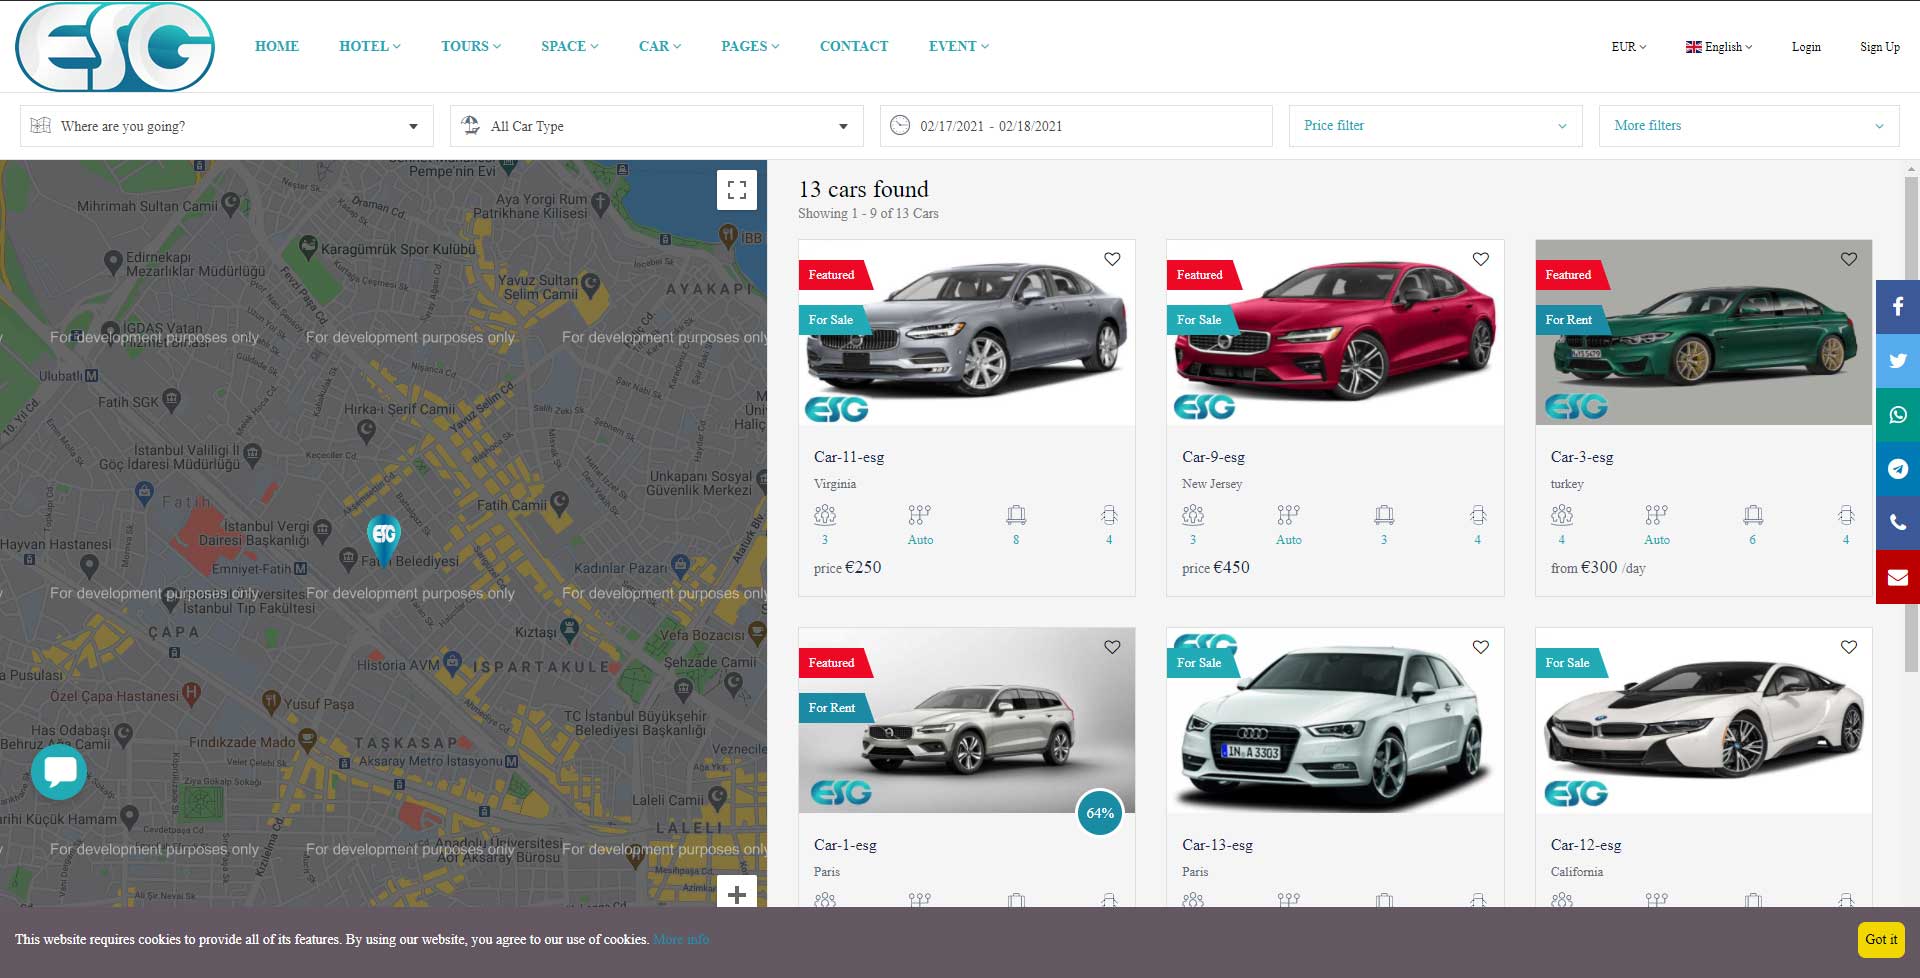The height and width of the screenshot is (978, 1920).
Task: Click the Facebook share icon
Action: (1897, 307)
